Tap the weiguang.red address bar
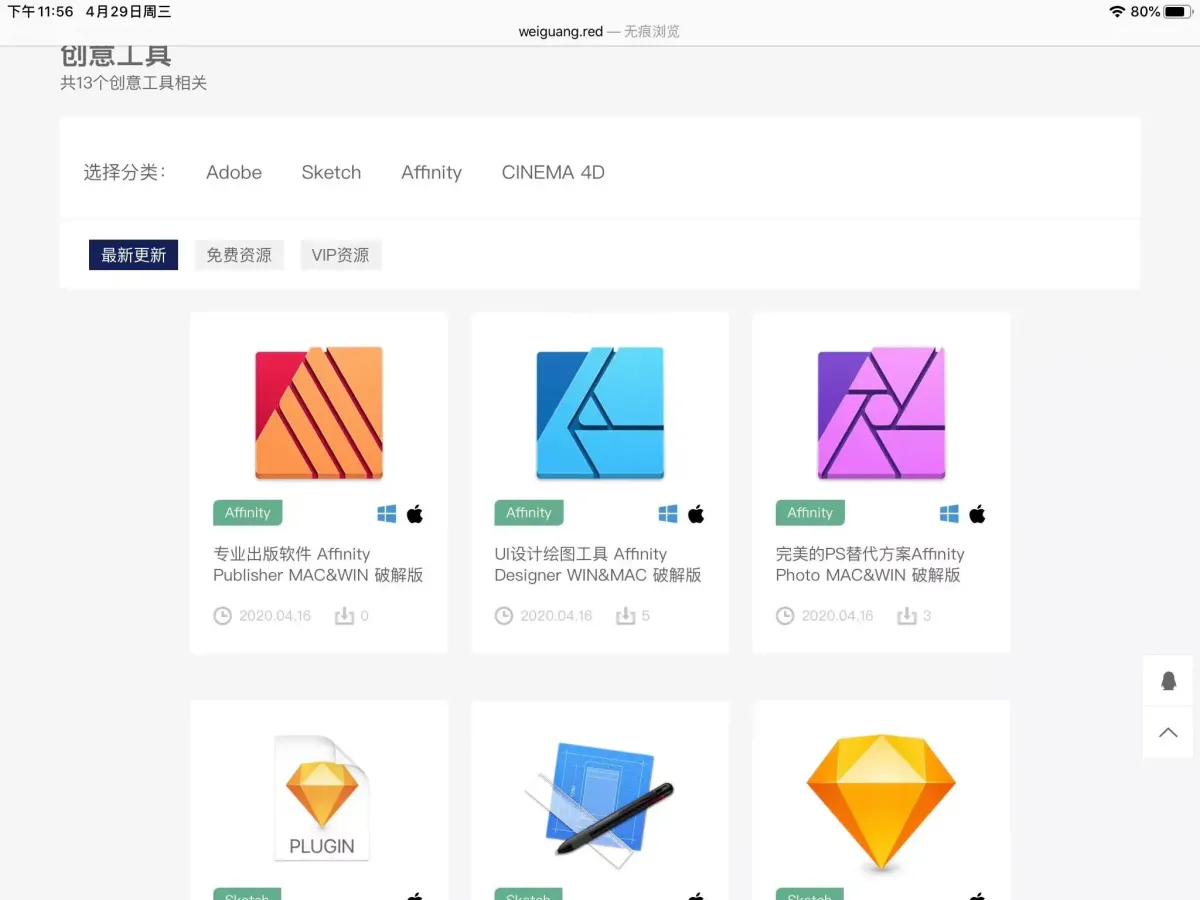The image size is (1200, 900). point(599,31)
